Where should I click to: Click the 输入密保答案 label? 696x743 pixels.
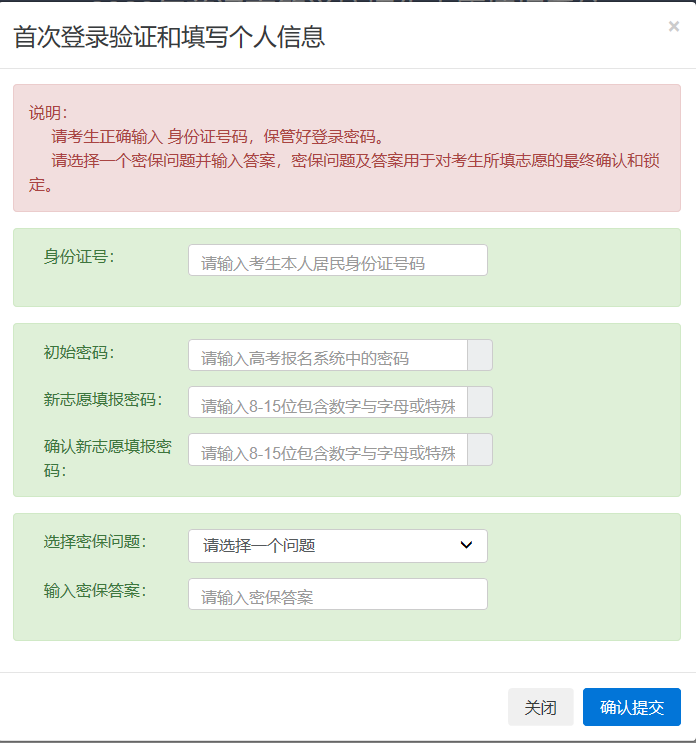pyautogui.click(x=95, y=591)
